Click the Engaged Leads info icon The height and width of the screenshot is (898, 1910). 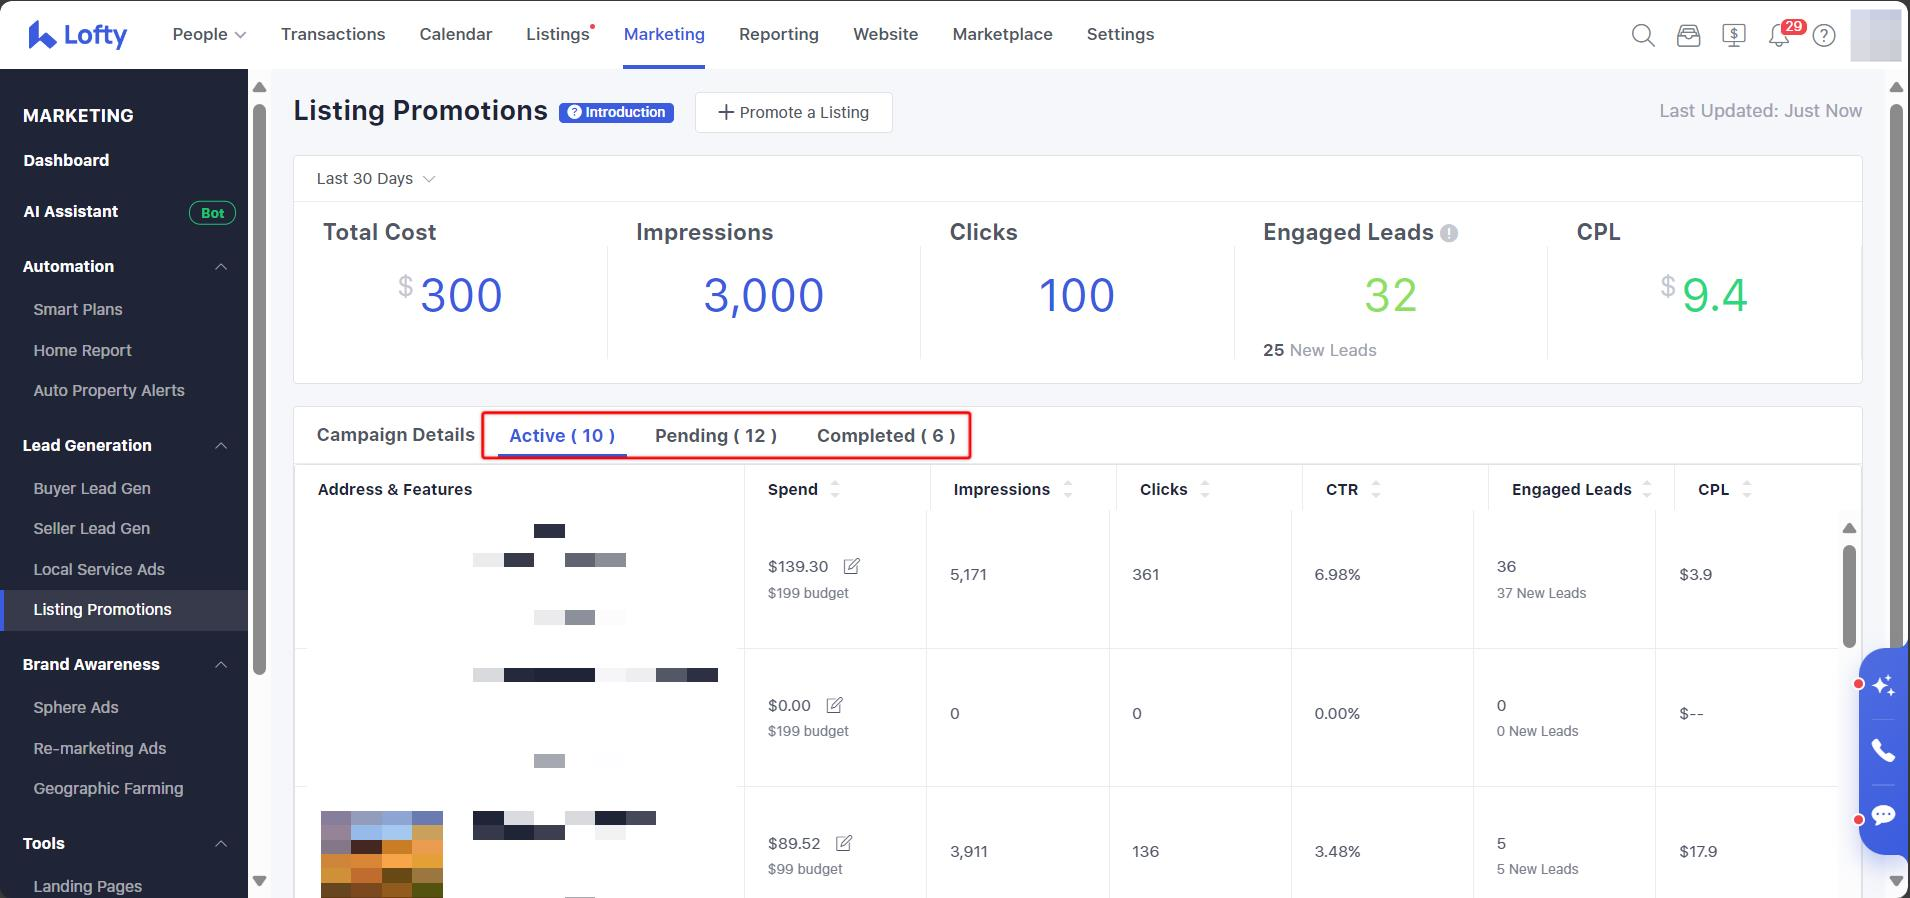pyautogui.click(x=1449, y=233)
